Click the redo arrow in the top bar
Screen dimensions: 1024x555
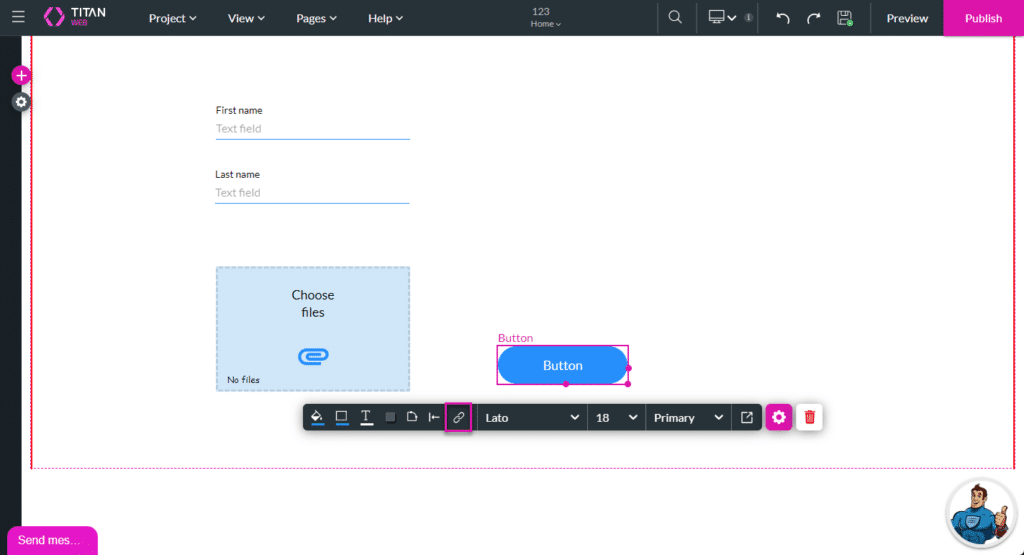813,18
